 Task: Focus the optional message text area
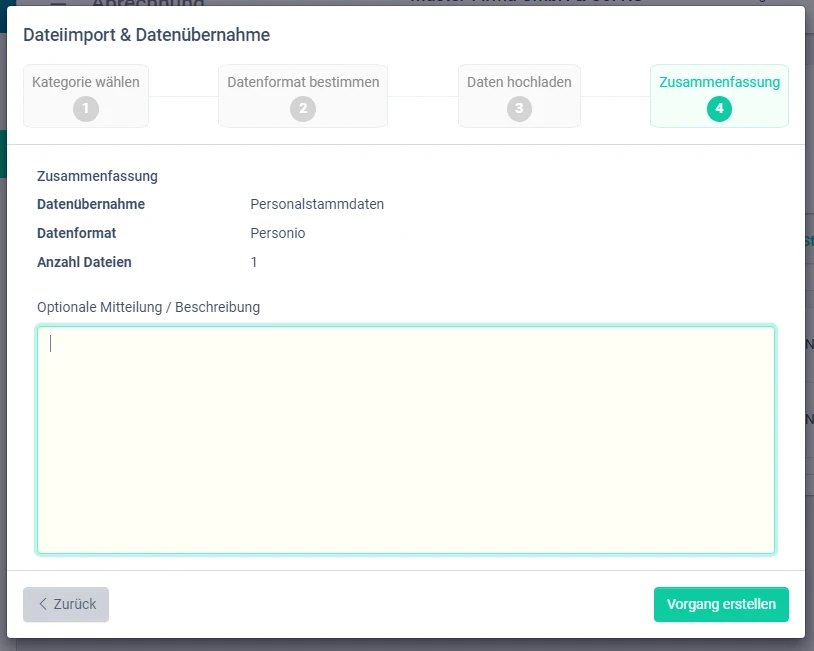tap(406, 440)
